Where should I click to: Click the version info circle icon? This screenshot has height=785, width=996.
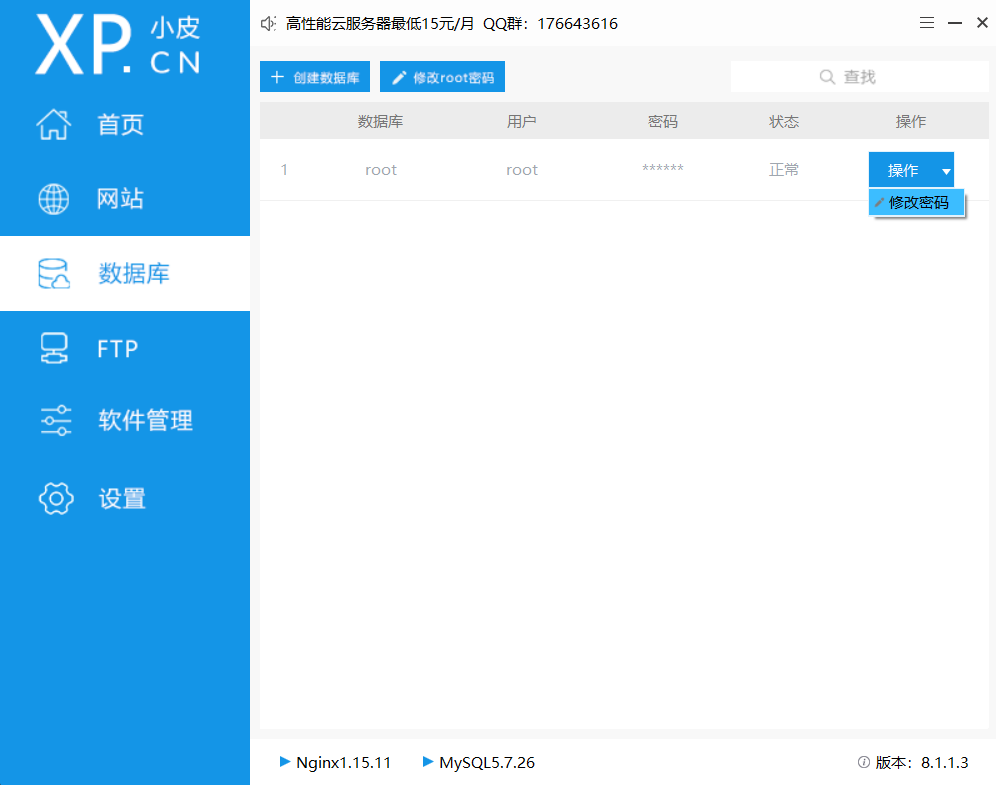tap(862, 762)
